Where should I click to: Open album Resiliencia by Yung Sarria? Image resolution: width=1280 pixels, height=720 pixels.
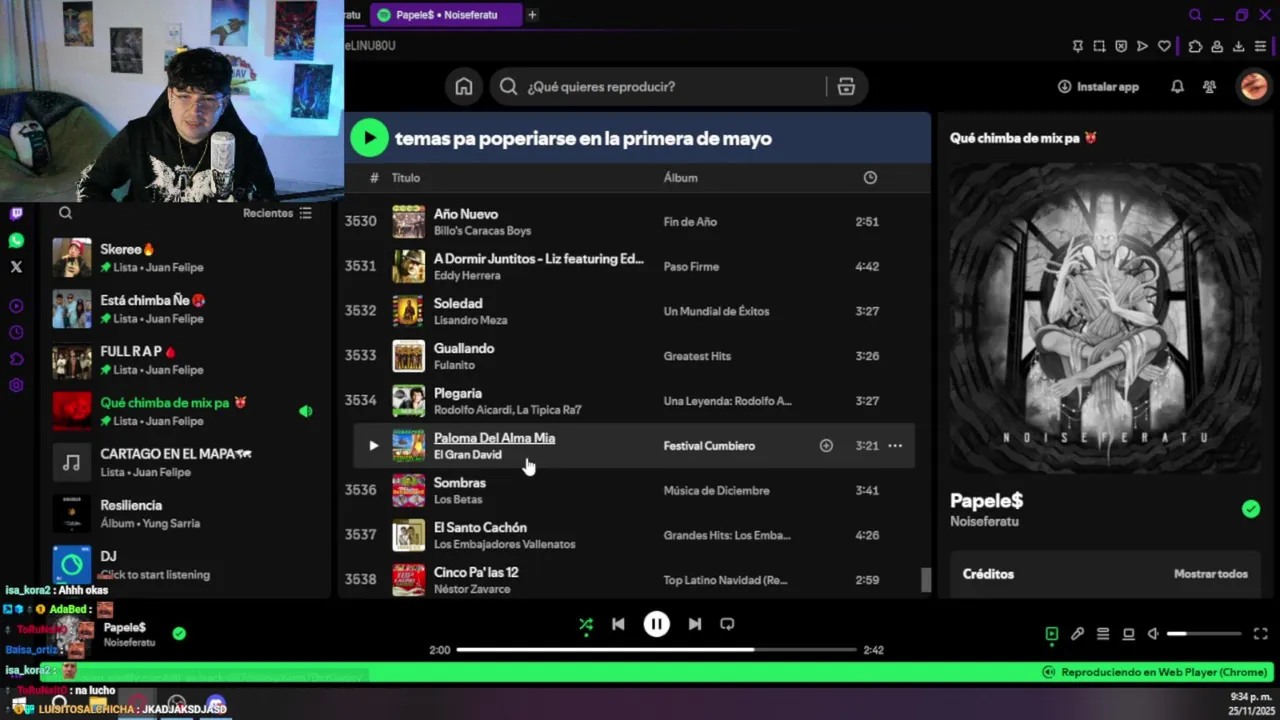coord(185,514)
